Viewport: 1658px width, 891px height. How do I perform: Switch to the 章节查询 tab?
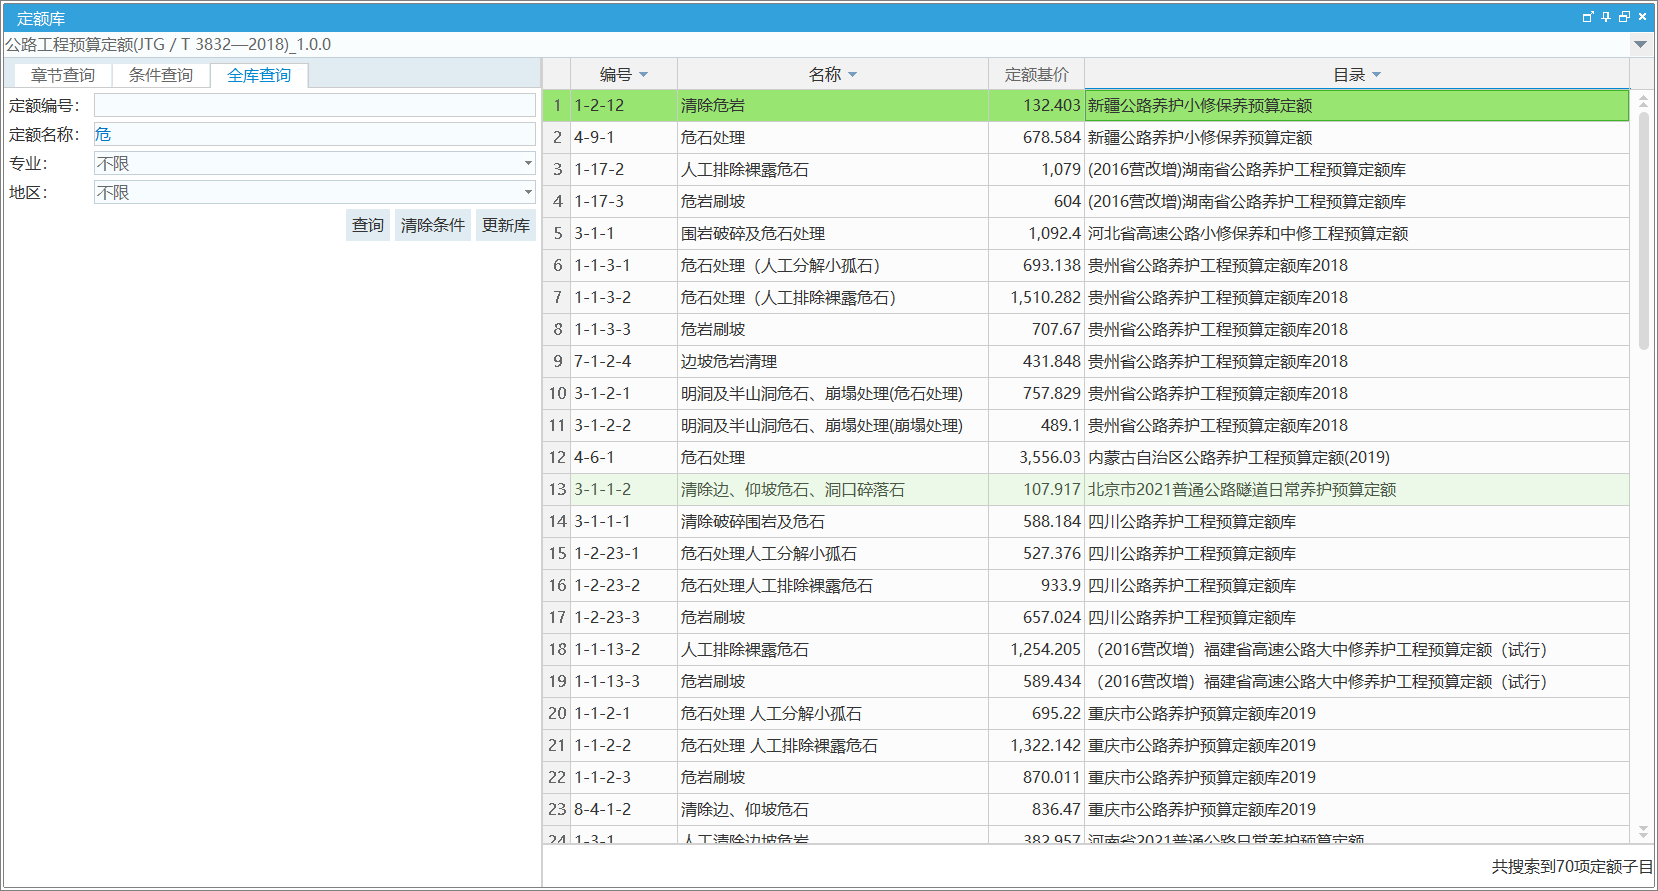click(62, 75)
